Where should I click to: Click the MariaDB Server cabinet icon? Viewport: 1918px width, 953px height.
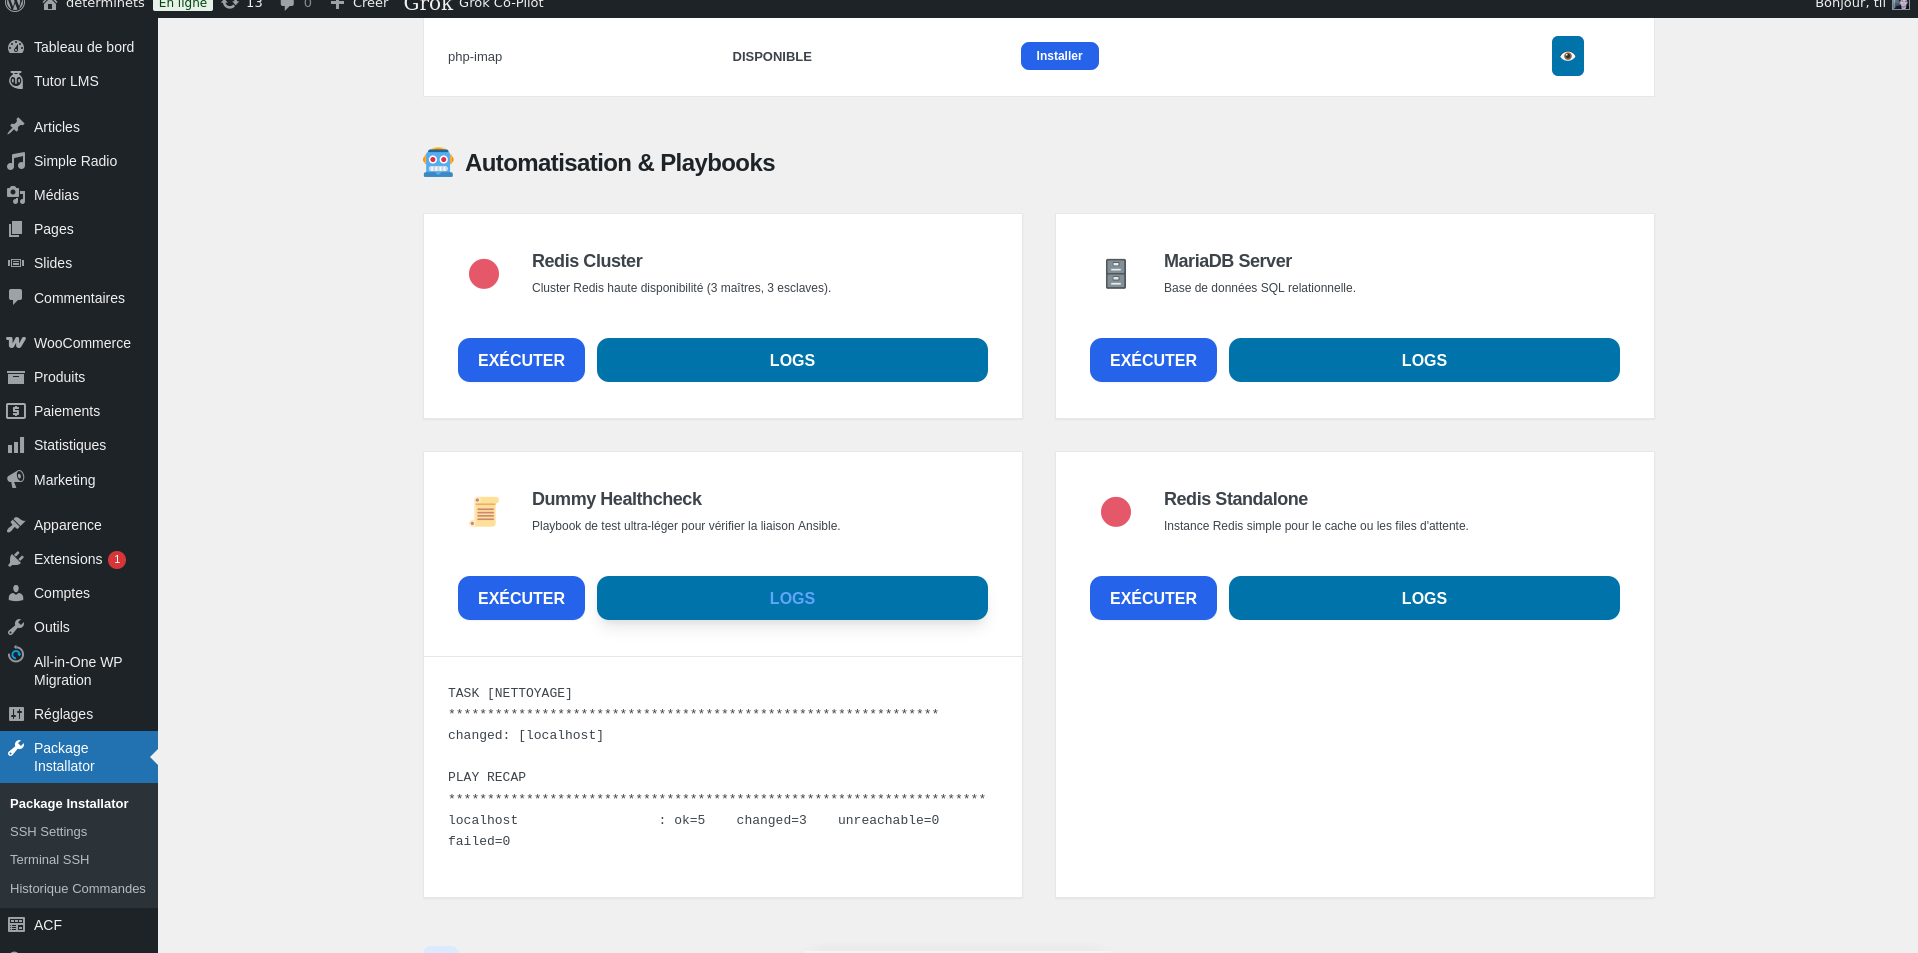pos(1116,273)
